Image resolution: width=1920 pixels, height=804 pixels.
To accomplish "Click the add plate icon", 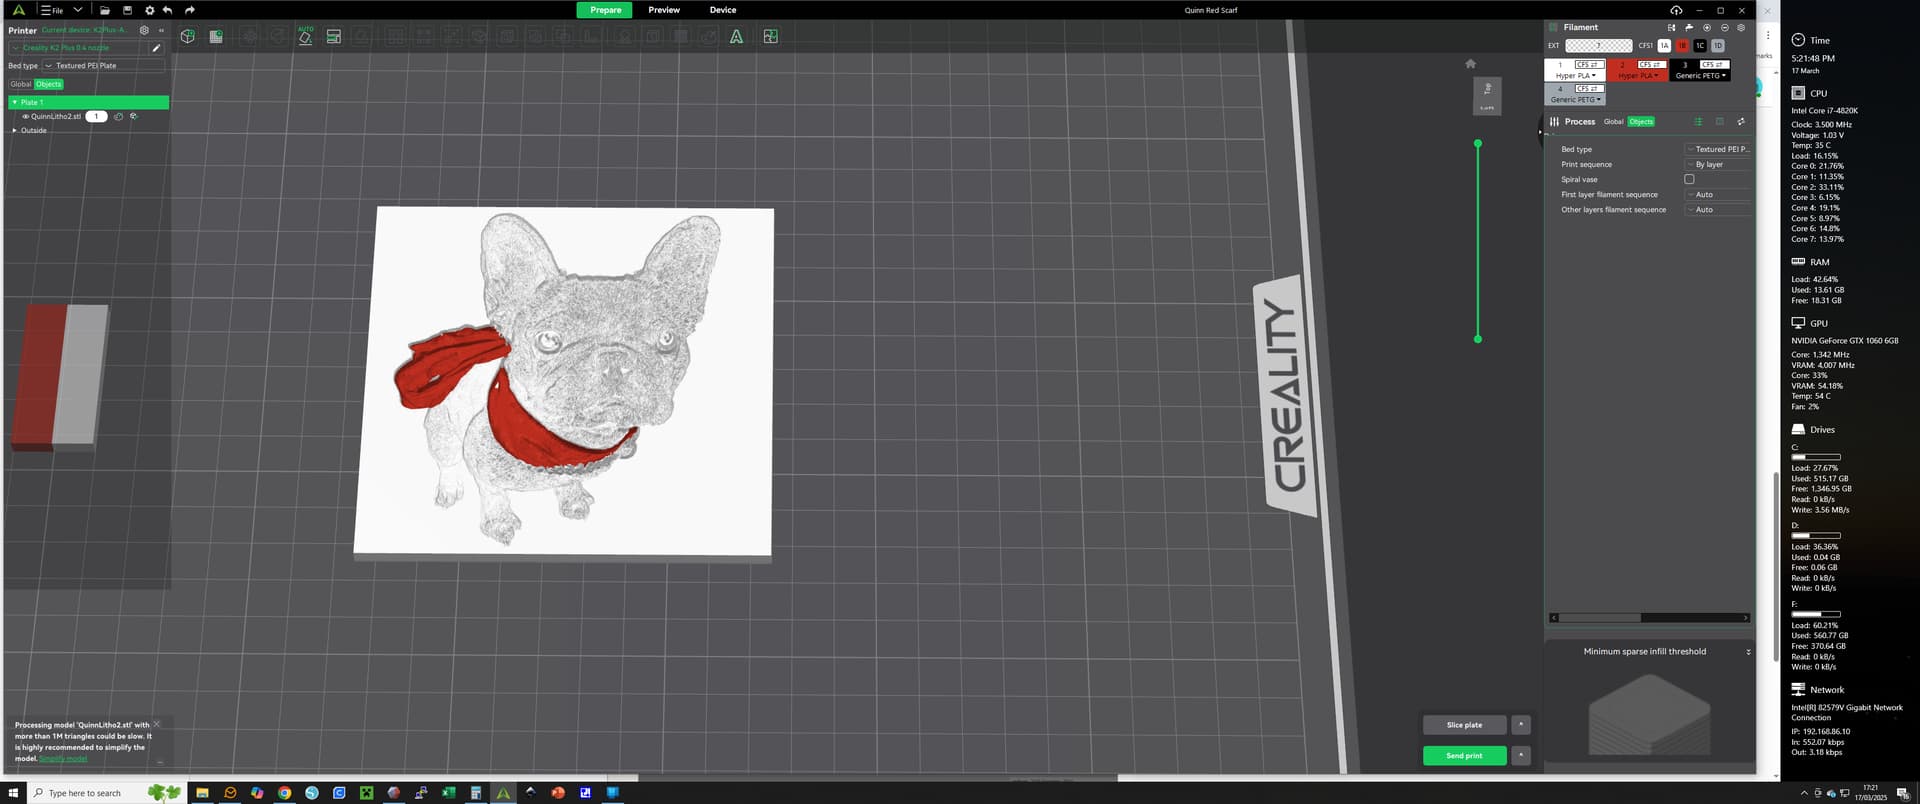I will 216,36.
